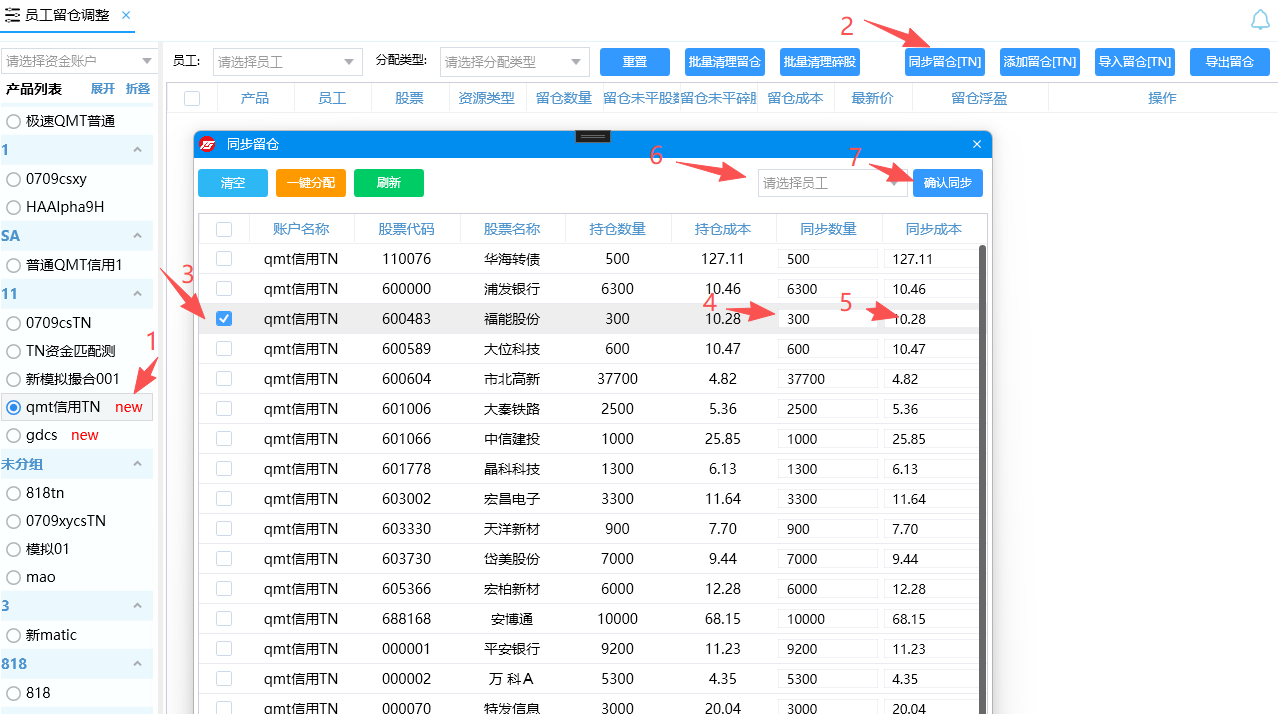
Task: Click the 导出留仓 button
Action: coord(1230,62)
